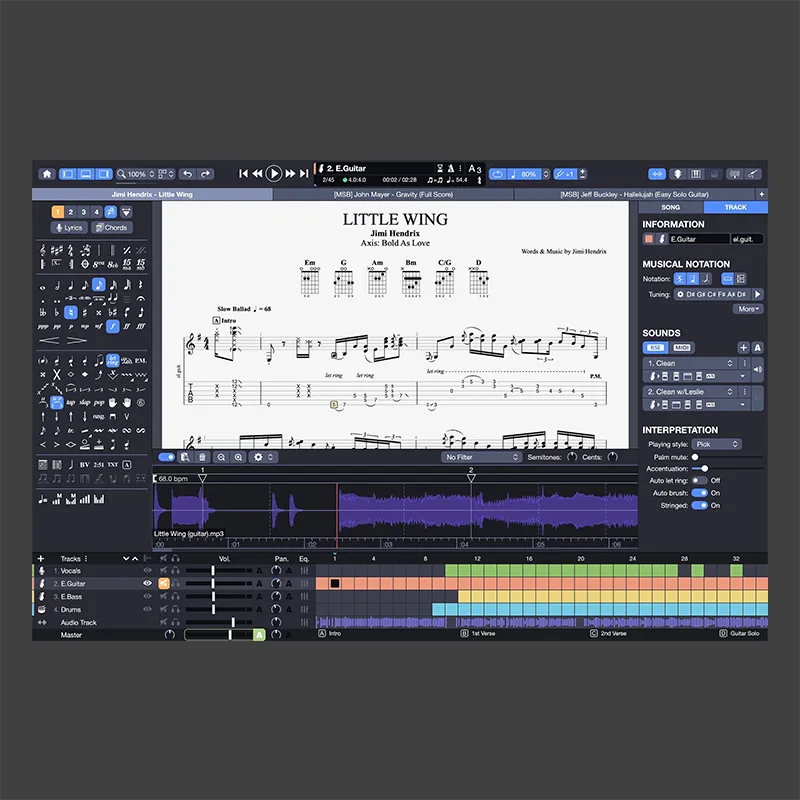The image size is (800, 800).
Task: Select voice 3 button
Action: [84, 212]
